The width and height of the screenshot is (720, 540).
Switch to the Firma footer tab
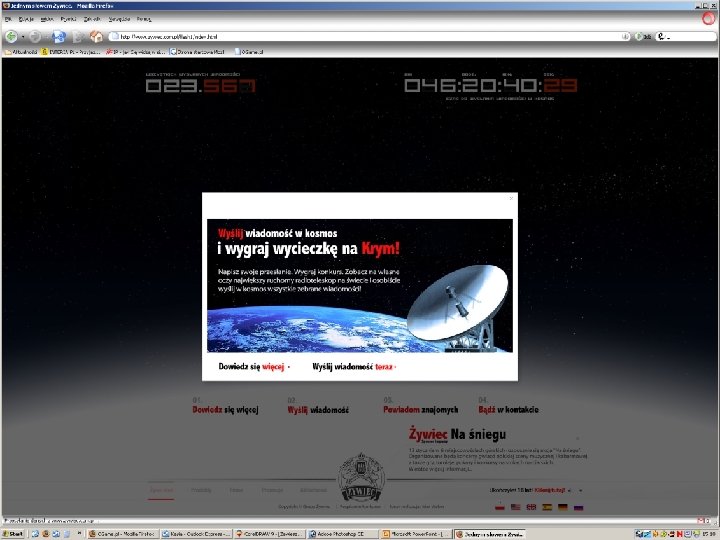(236, 490)
